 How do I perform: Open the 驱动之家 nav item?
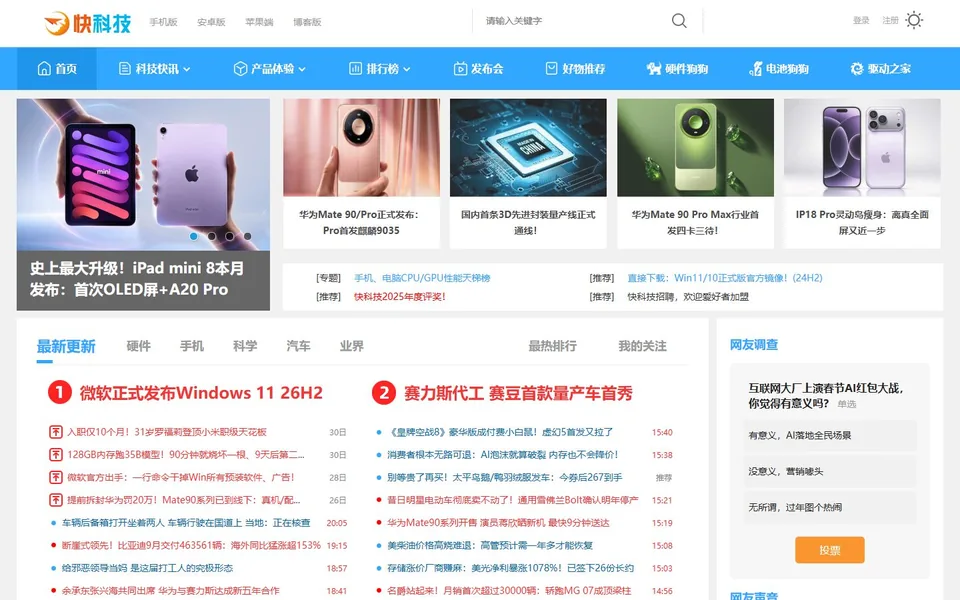pyautogui.click(x=880, y=69)
